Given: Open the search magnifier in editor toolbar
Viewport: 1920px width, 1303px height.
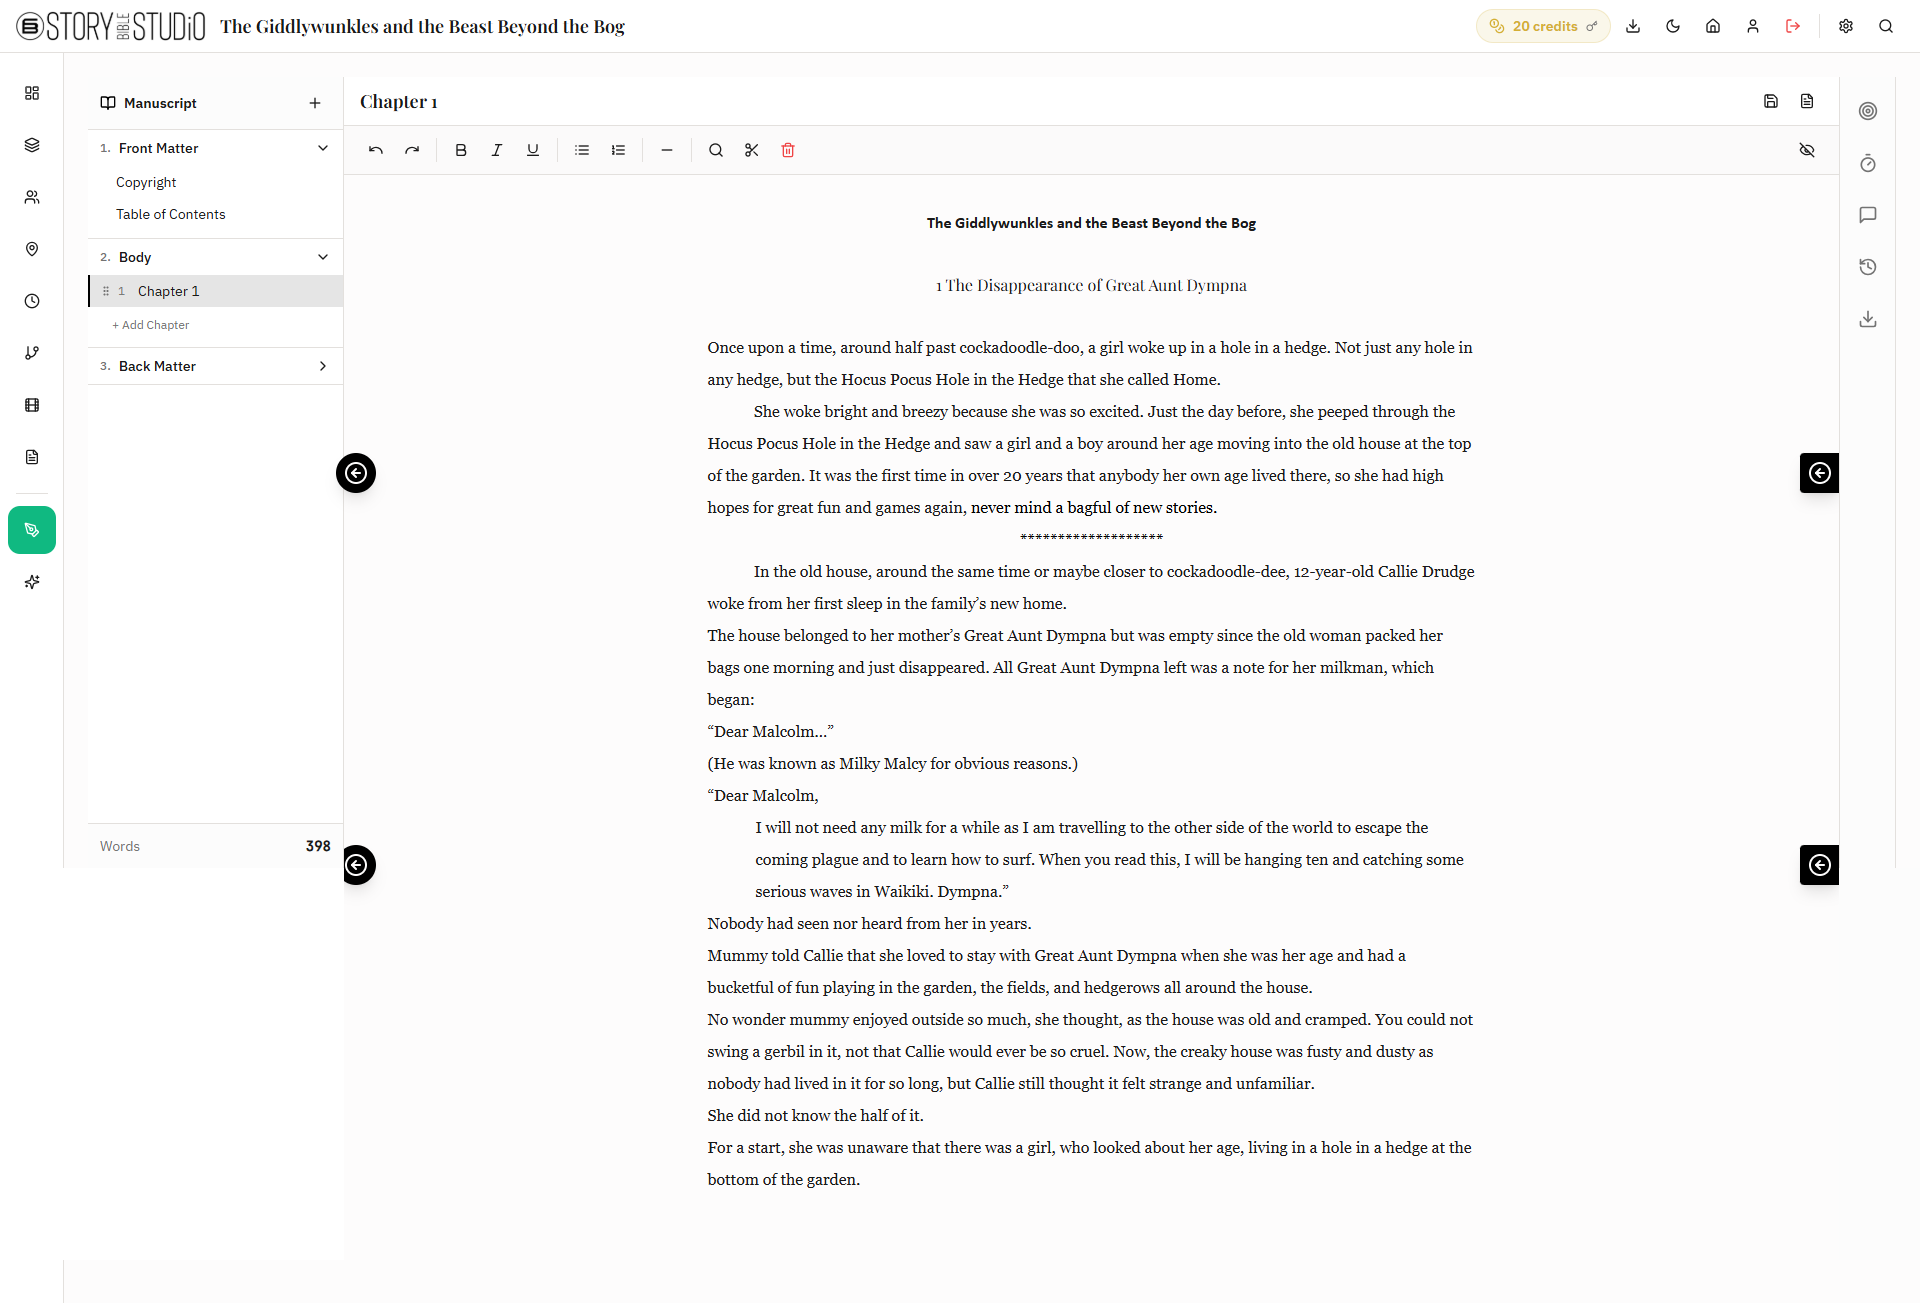Looking at the screenshot, I should pyautogui.click(x=716, y=150).
